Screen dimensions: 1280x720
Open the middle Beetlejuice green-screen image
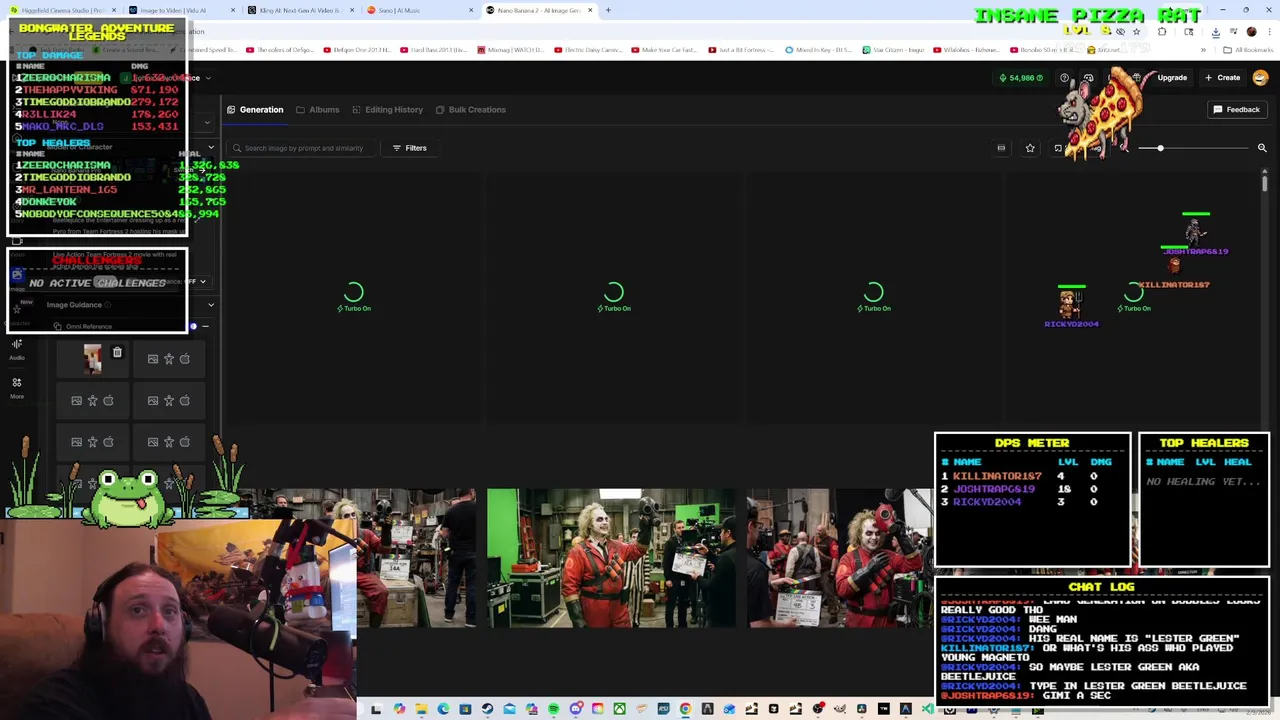[x=611, y=558]
